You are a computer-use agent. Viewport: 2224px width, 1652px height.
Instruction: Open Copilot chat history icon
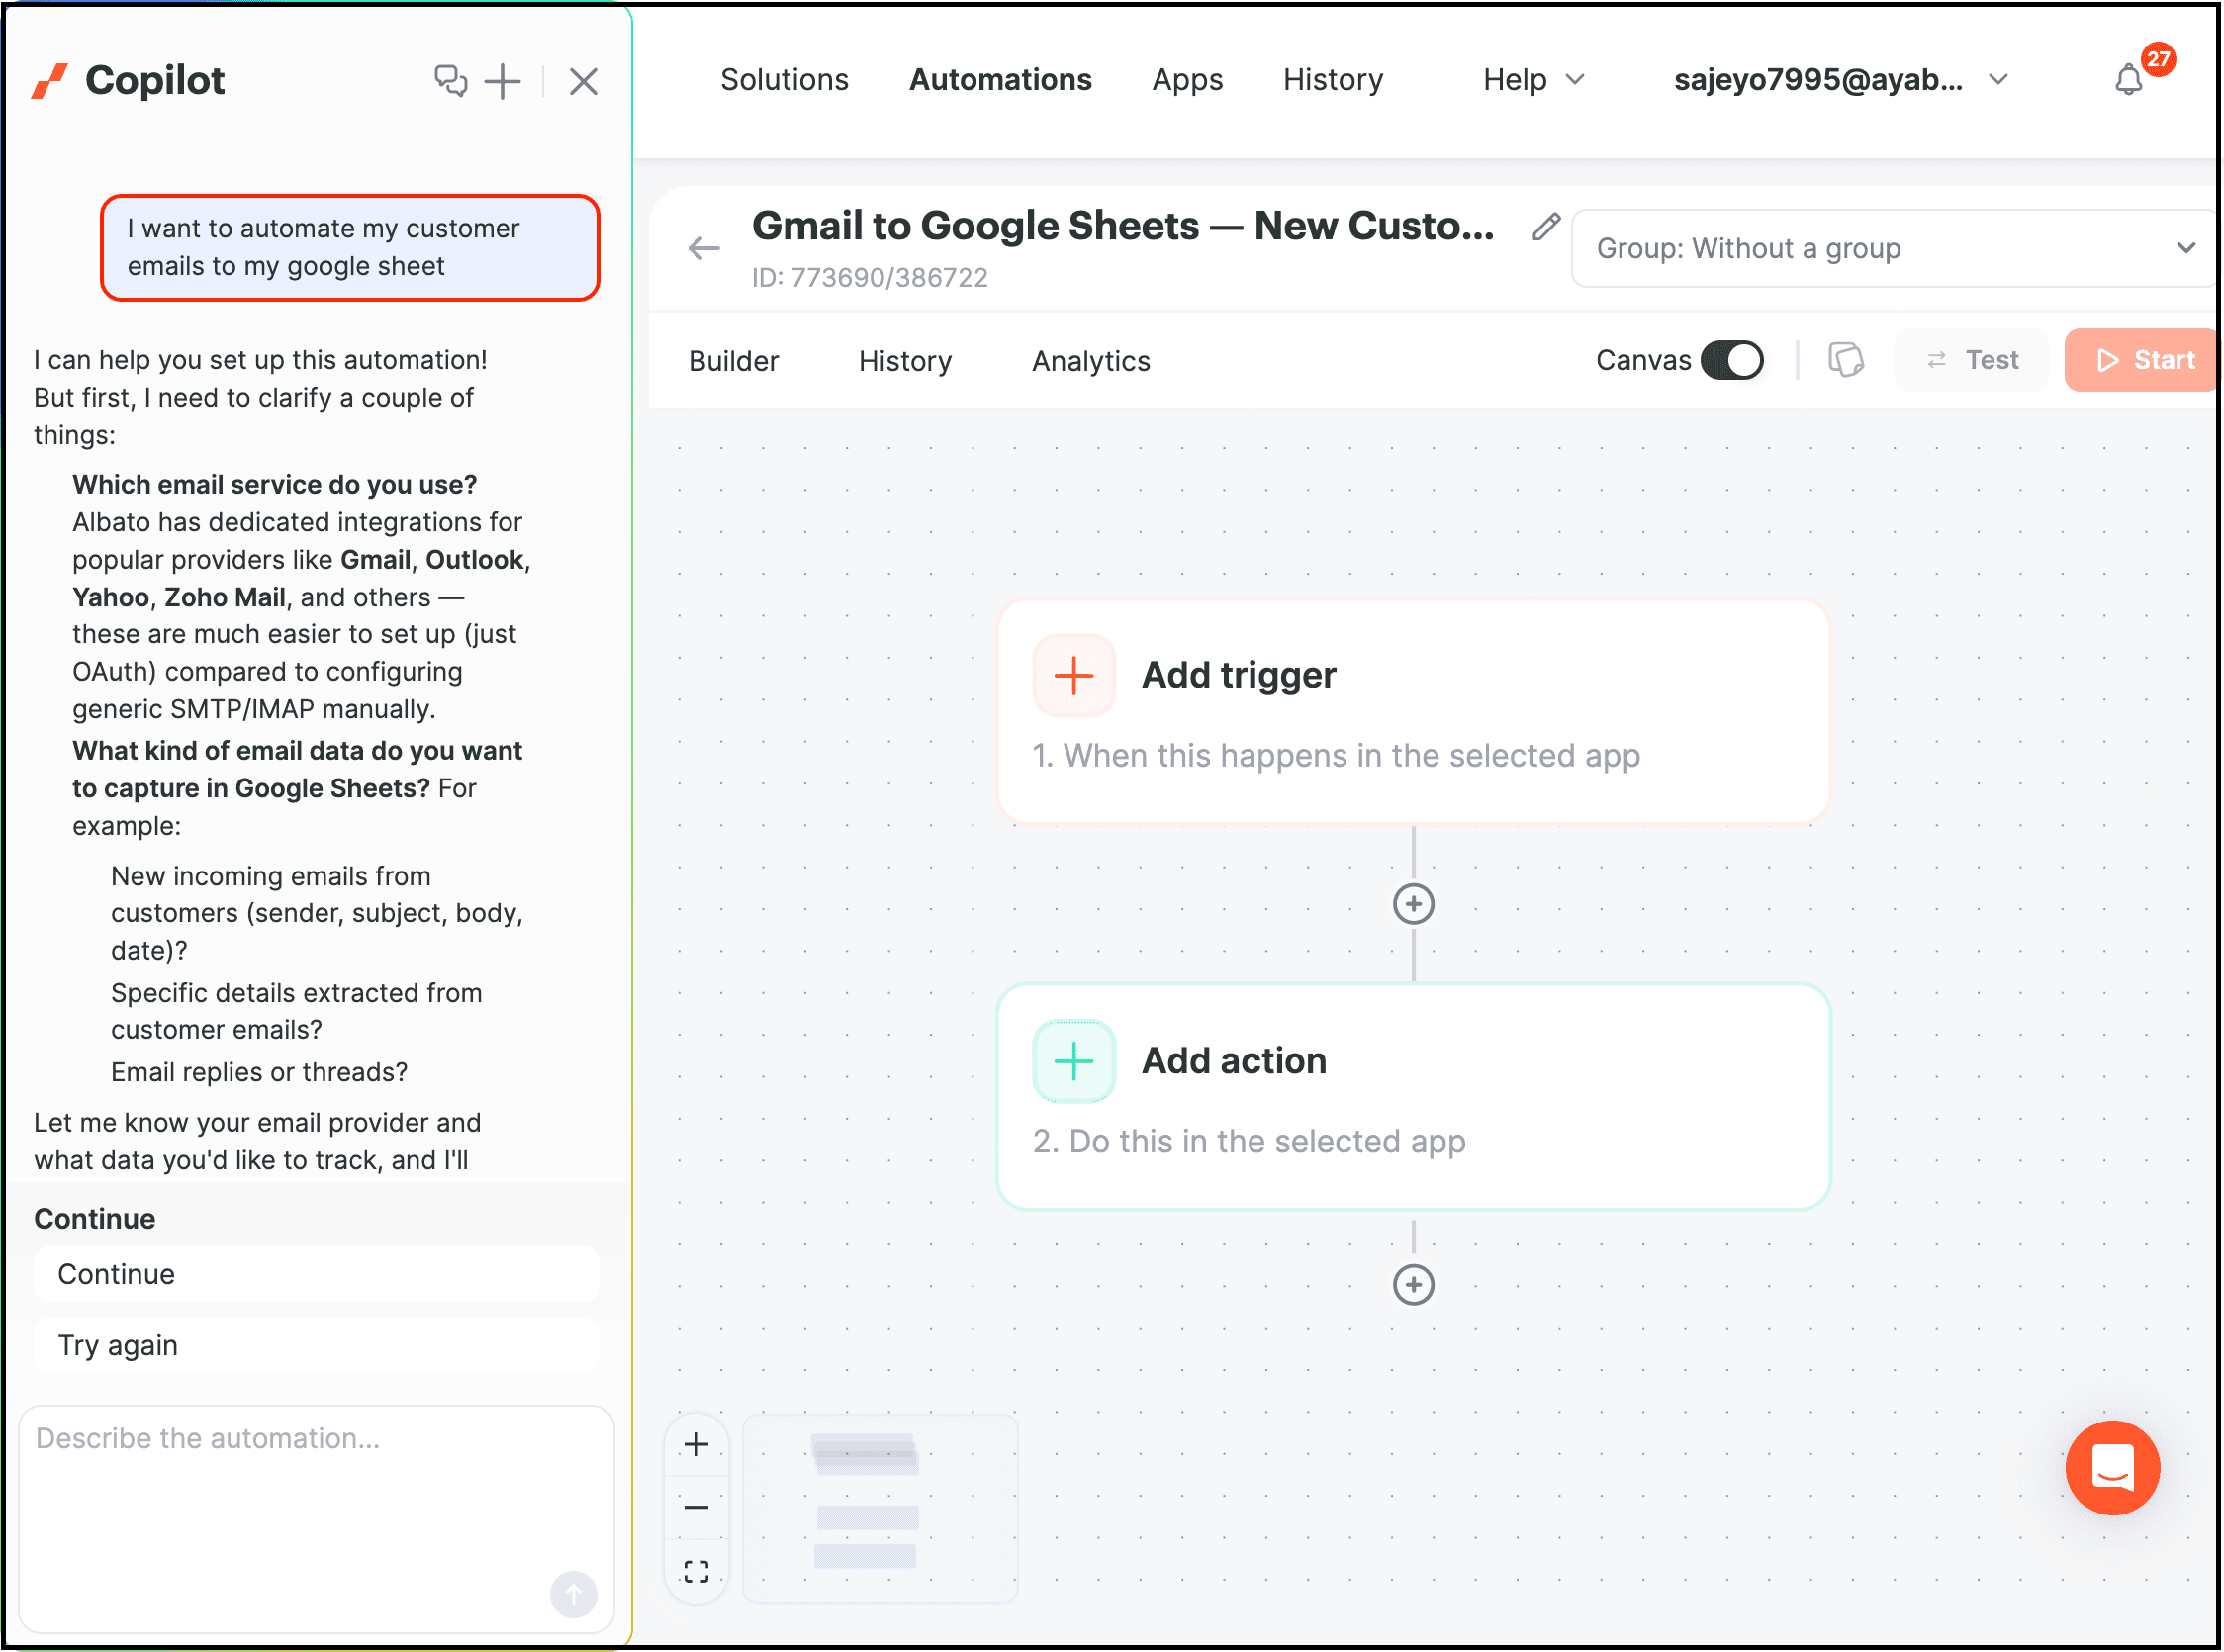451,81
